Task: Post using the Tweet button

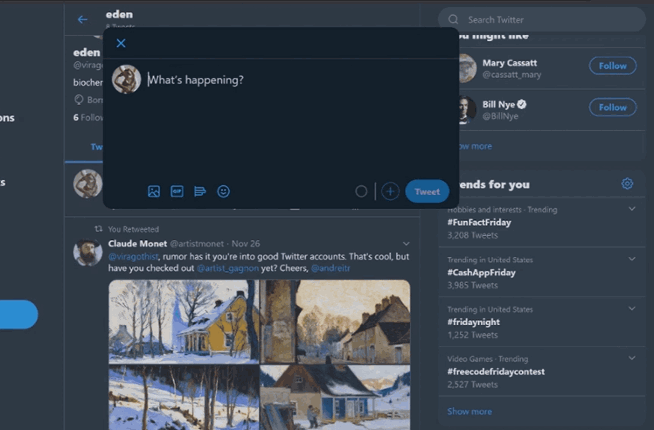Action: 427,191
